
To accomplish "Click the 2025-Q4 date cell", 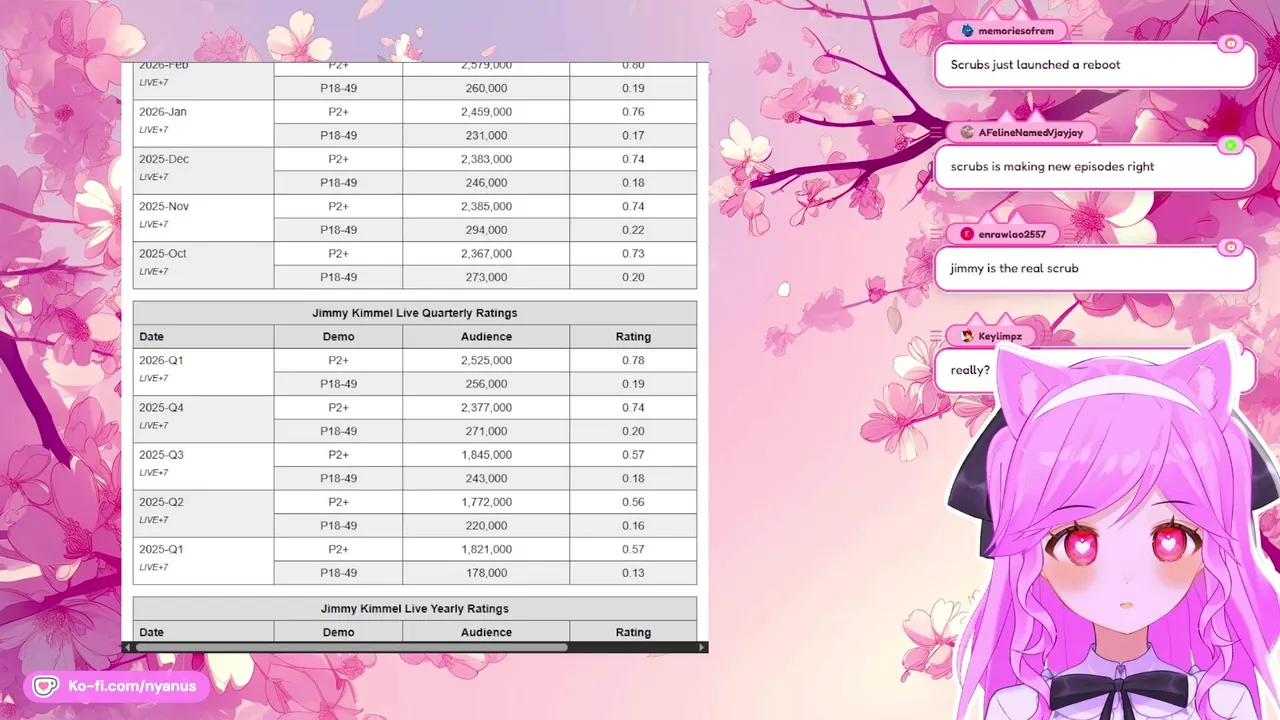I will pyautogui.click(x=203, y=419).
